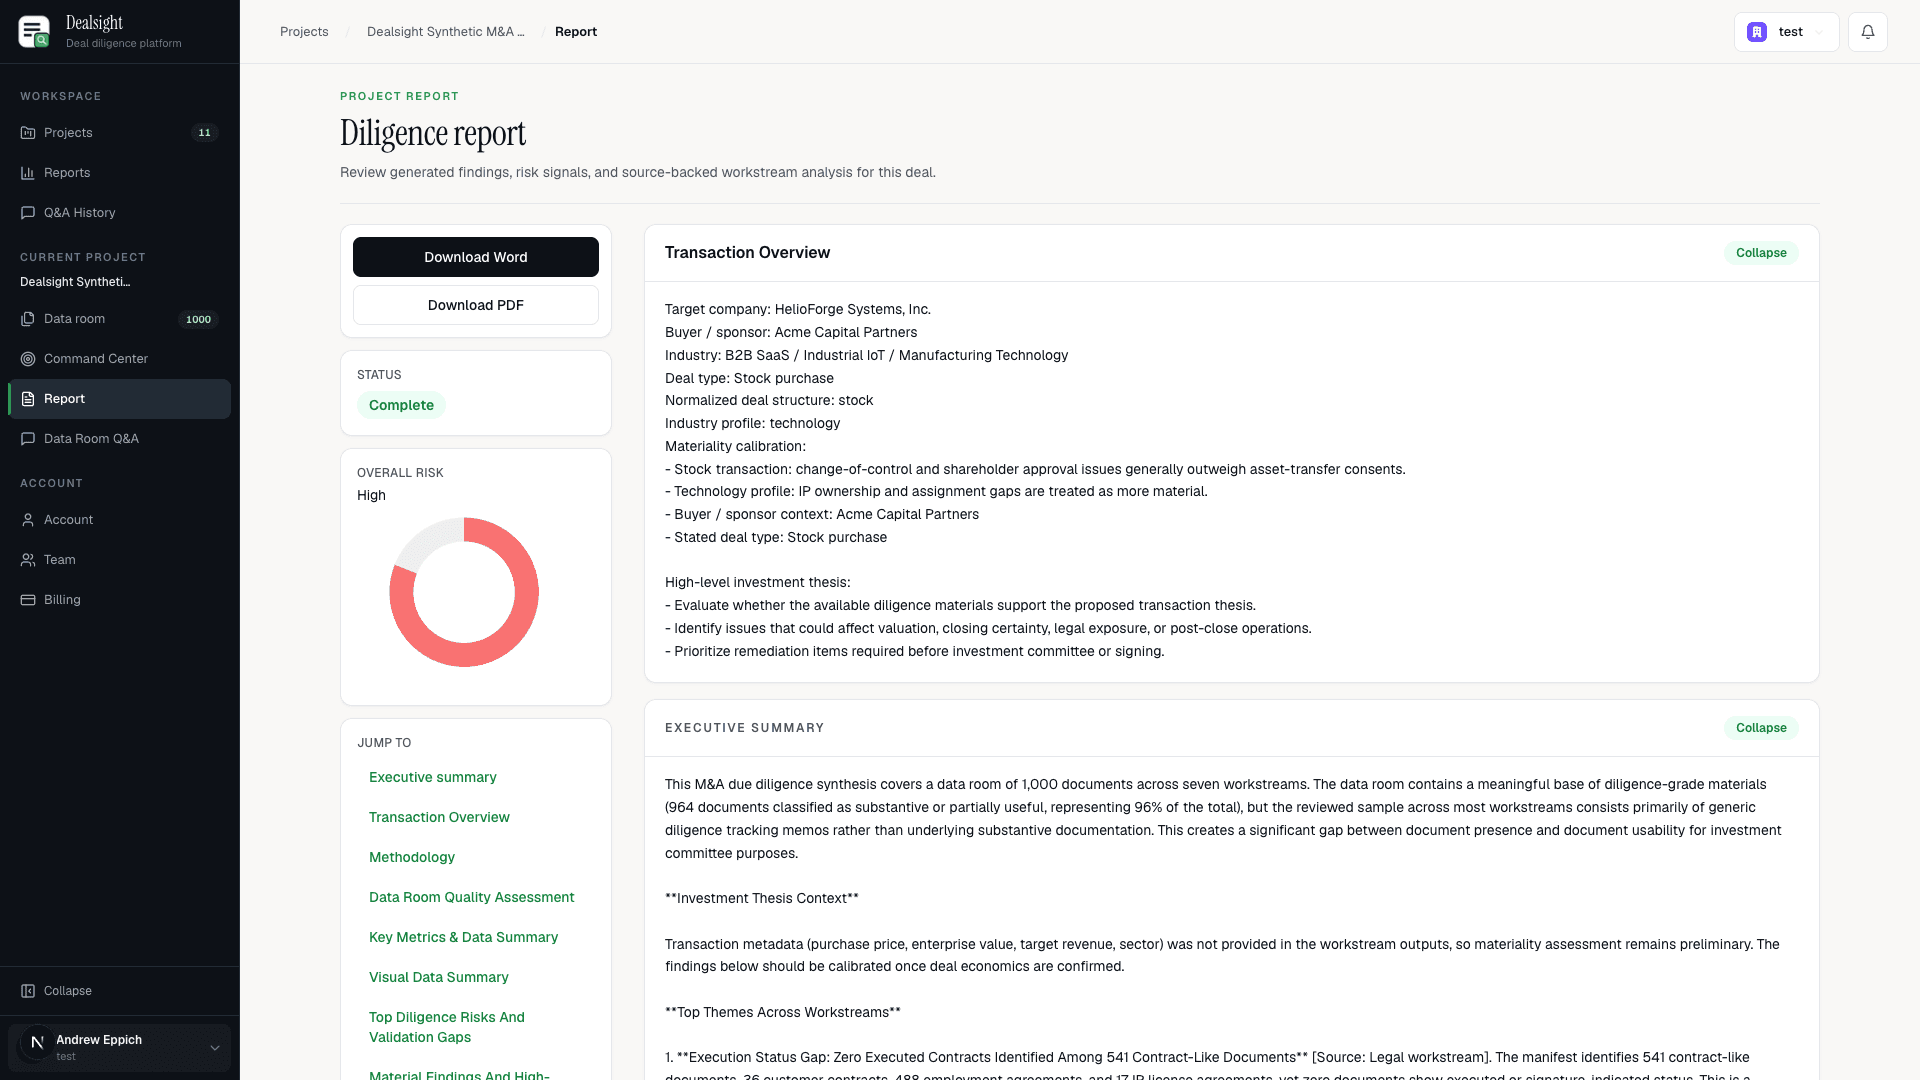Navigate to Command Center

coord(119,359)
